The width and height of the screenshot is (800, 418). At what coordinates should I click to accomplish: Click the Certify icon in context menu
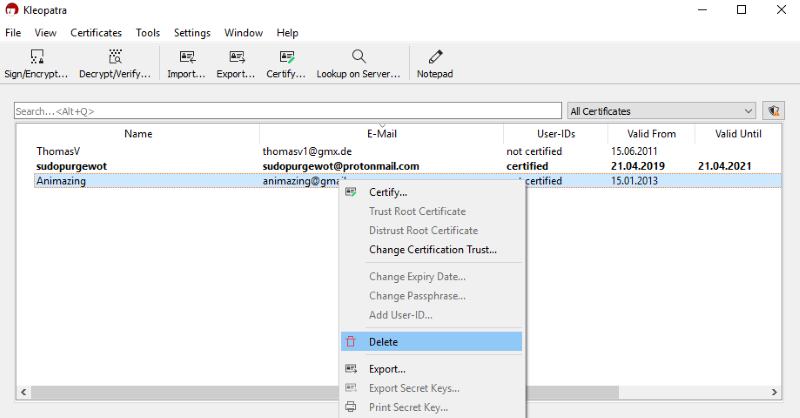[351, 192]
